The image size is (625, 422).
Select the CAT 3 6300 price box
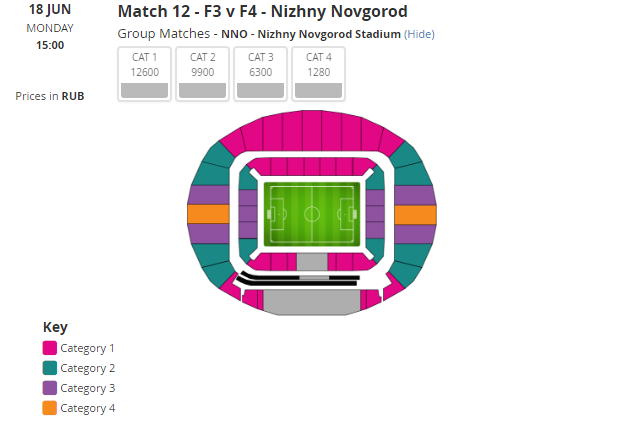[x=260, y=74]
